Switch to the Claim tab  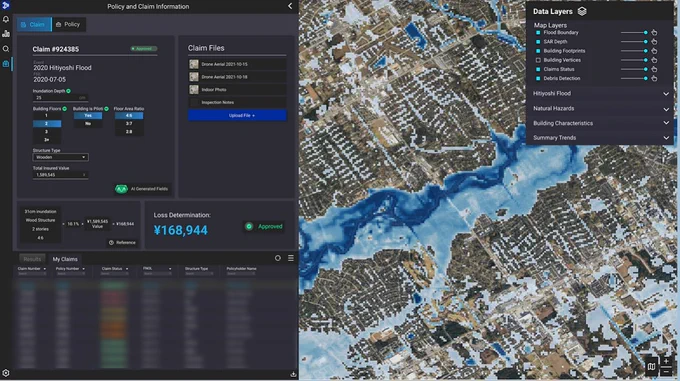[x=34, y=24]
